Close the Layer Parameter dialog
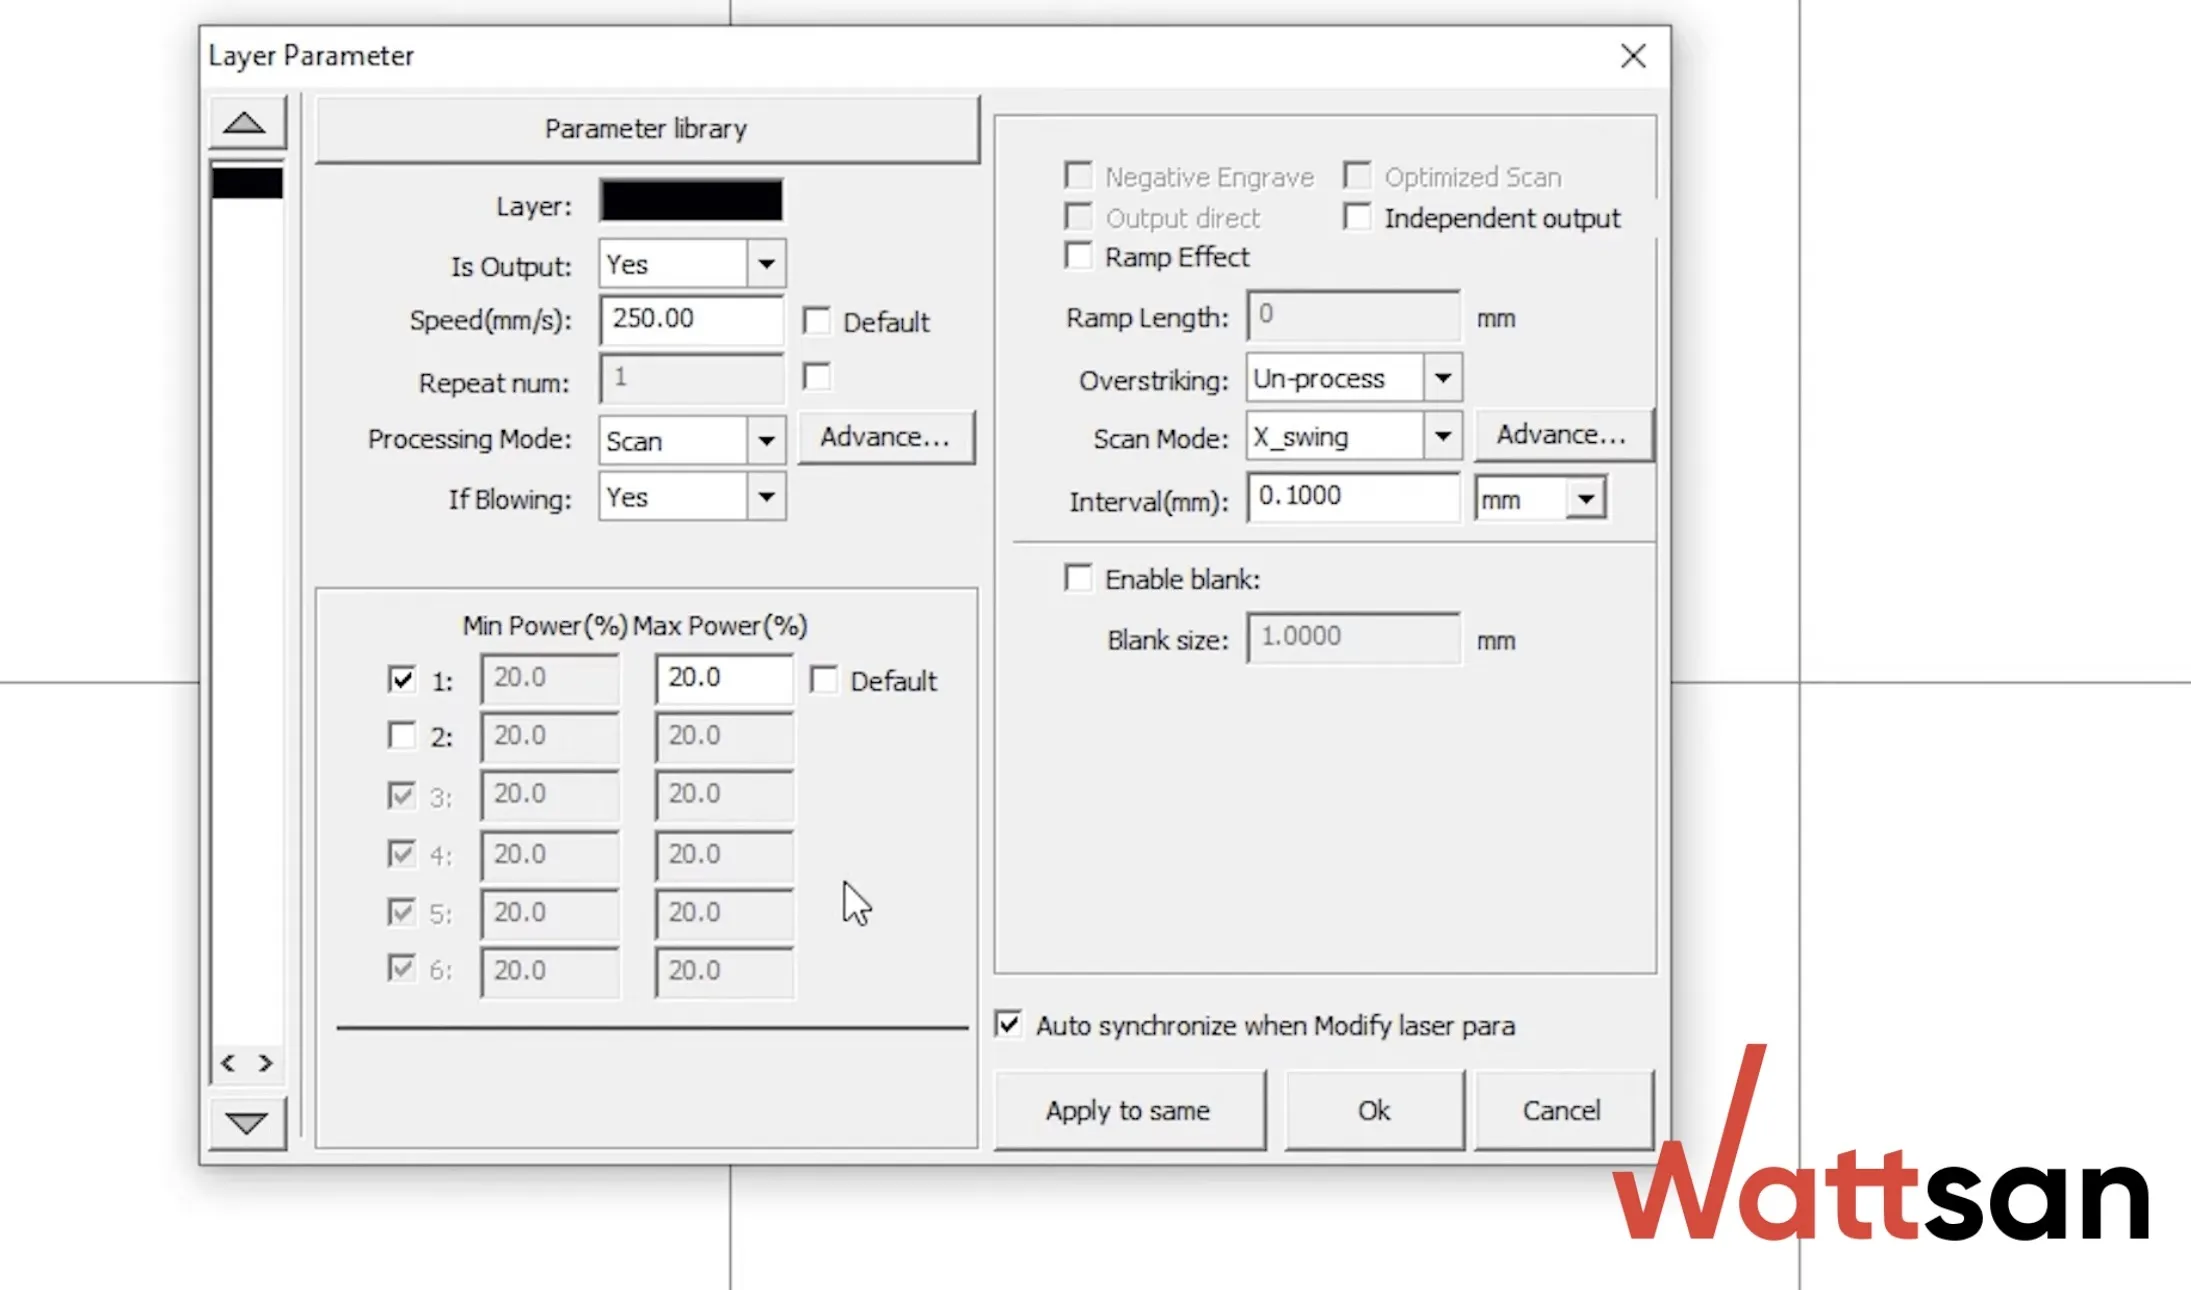Viewport: 2191px width, 1290px height. pos(1633,56)
